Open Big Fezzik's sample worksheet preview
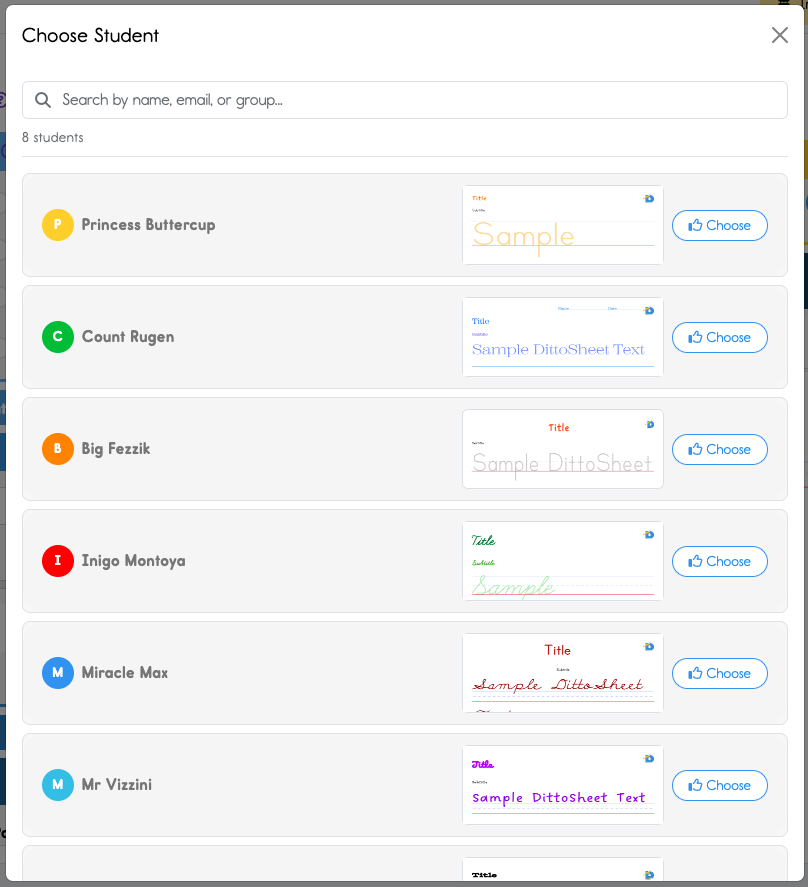This screenshot has width=808, height=887. (x=562, y=449)
